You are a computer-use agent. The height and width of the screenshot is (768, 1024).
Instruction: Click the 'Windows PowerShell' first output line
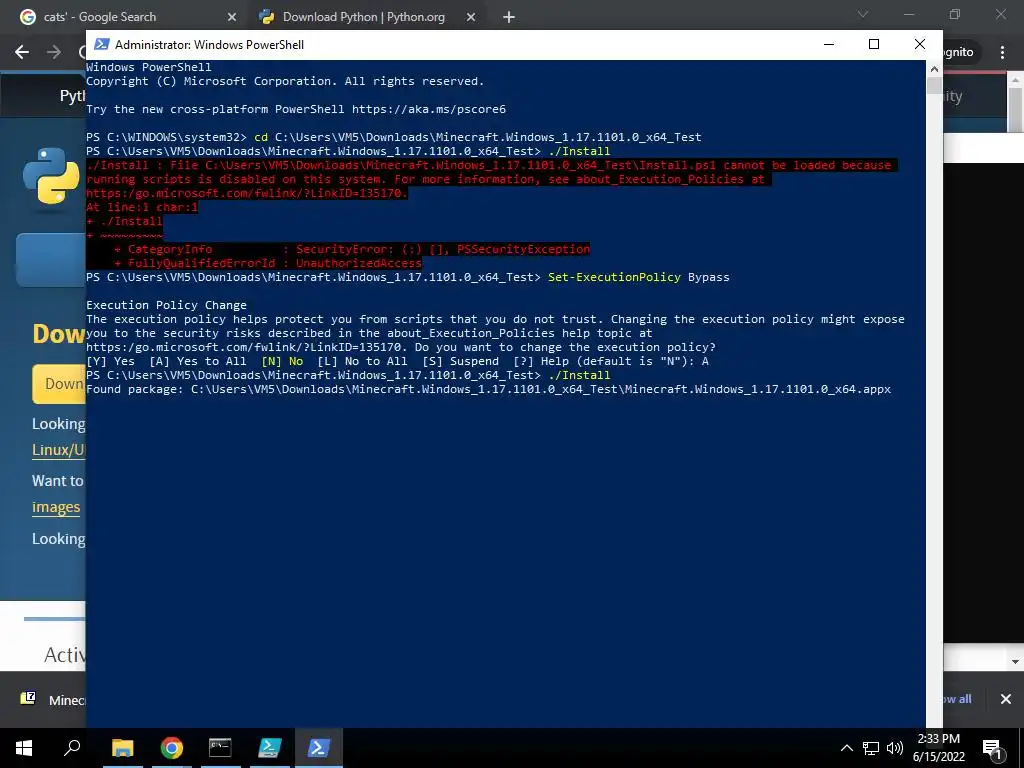coord(149,67)
